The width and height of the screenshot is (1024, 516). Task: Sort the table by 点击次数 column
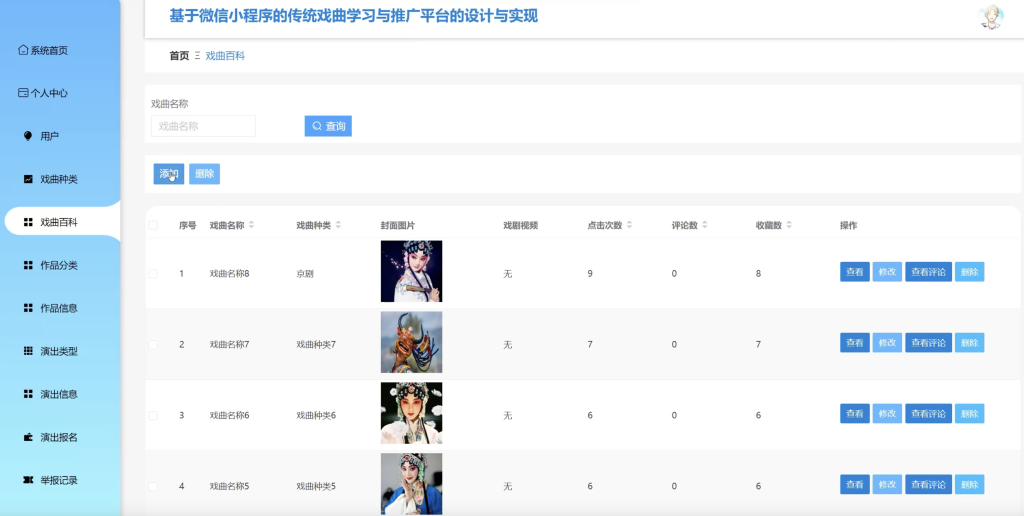(629, 225)
